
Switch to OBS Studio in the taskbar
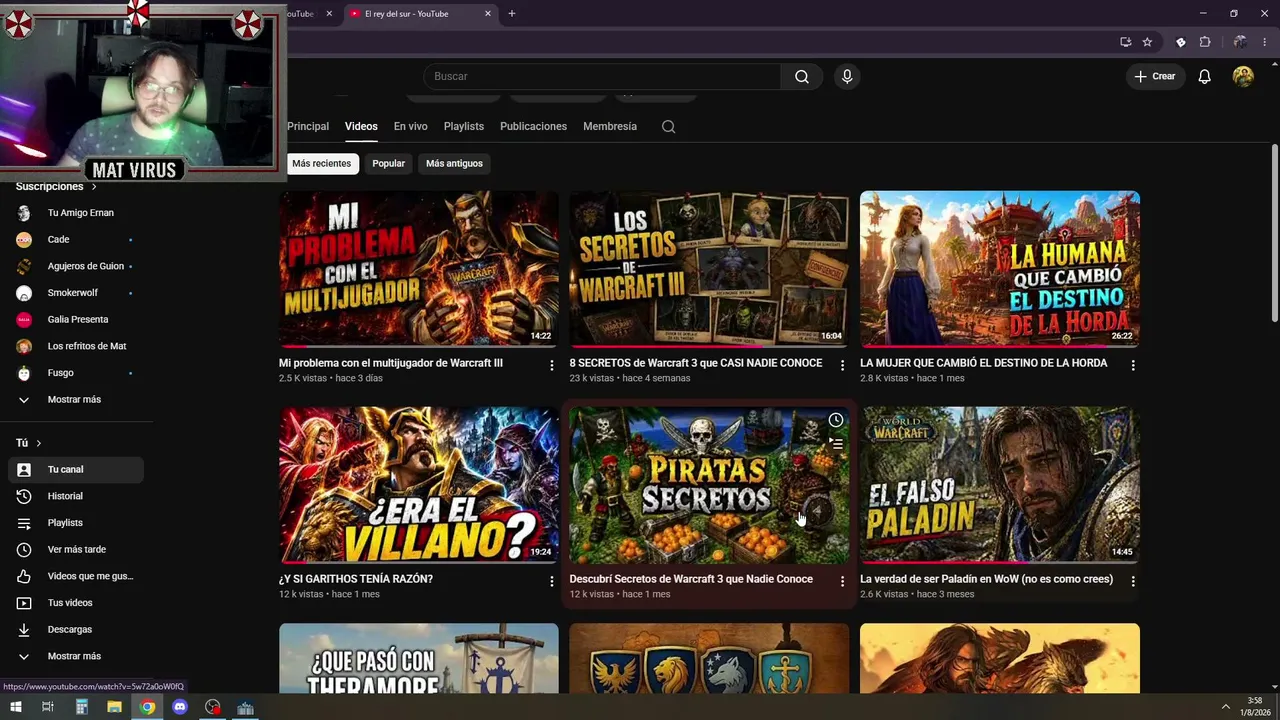[213, 707]
